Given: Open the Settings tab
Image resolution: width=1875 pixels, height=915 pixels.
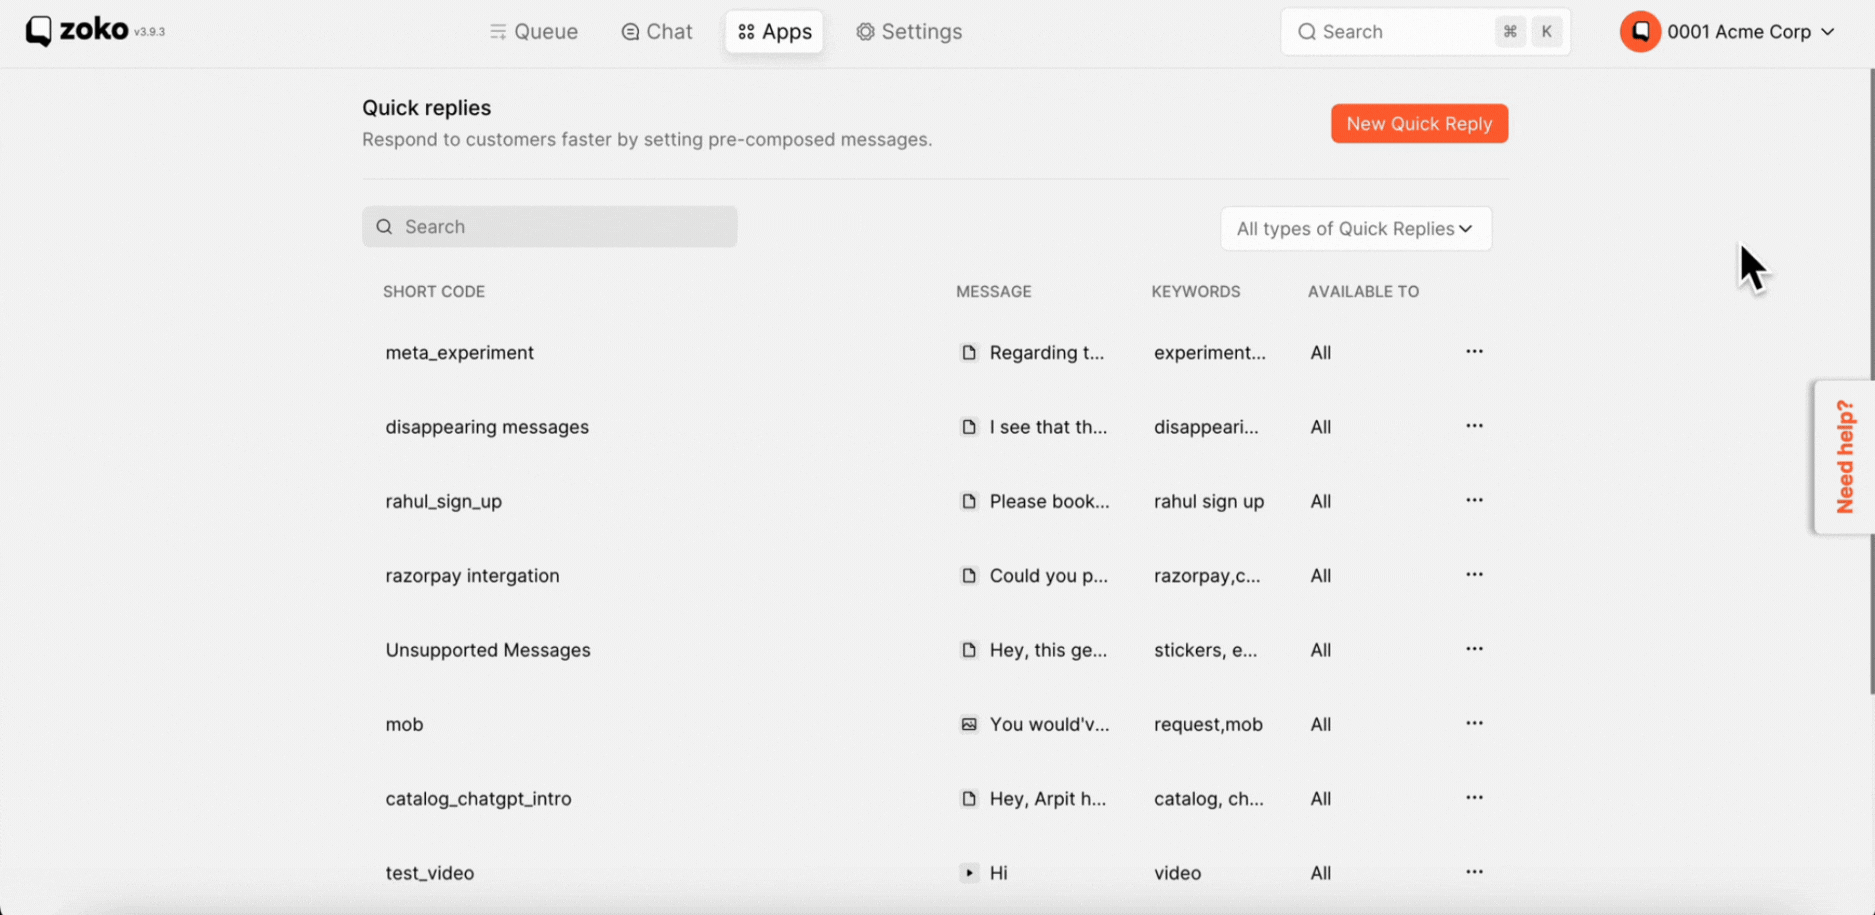Looking at the screenshot, I should tap(909, 32).
